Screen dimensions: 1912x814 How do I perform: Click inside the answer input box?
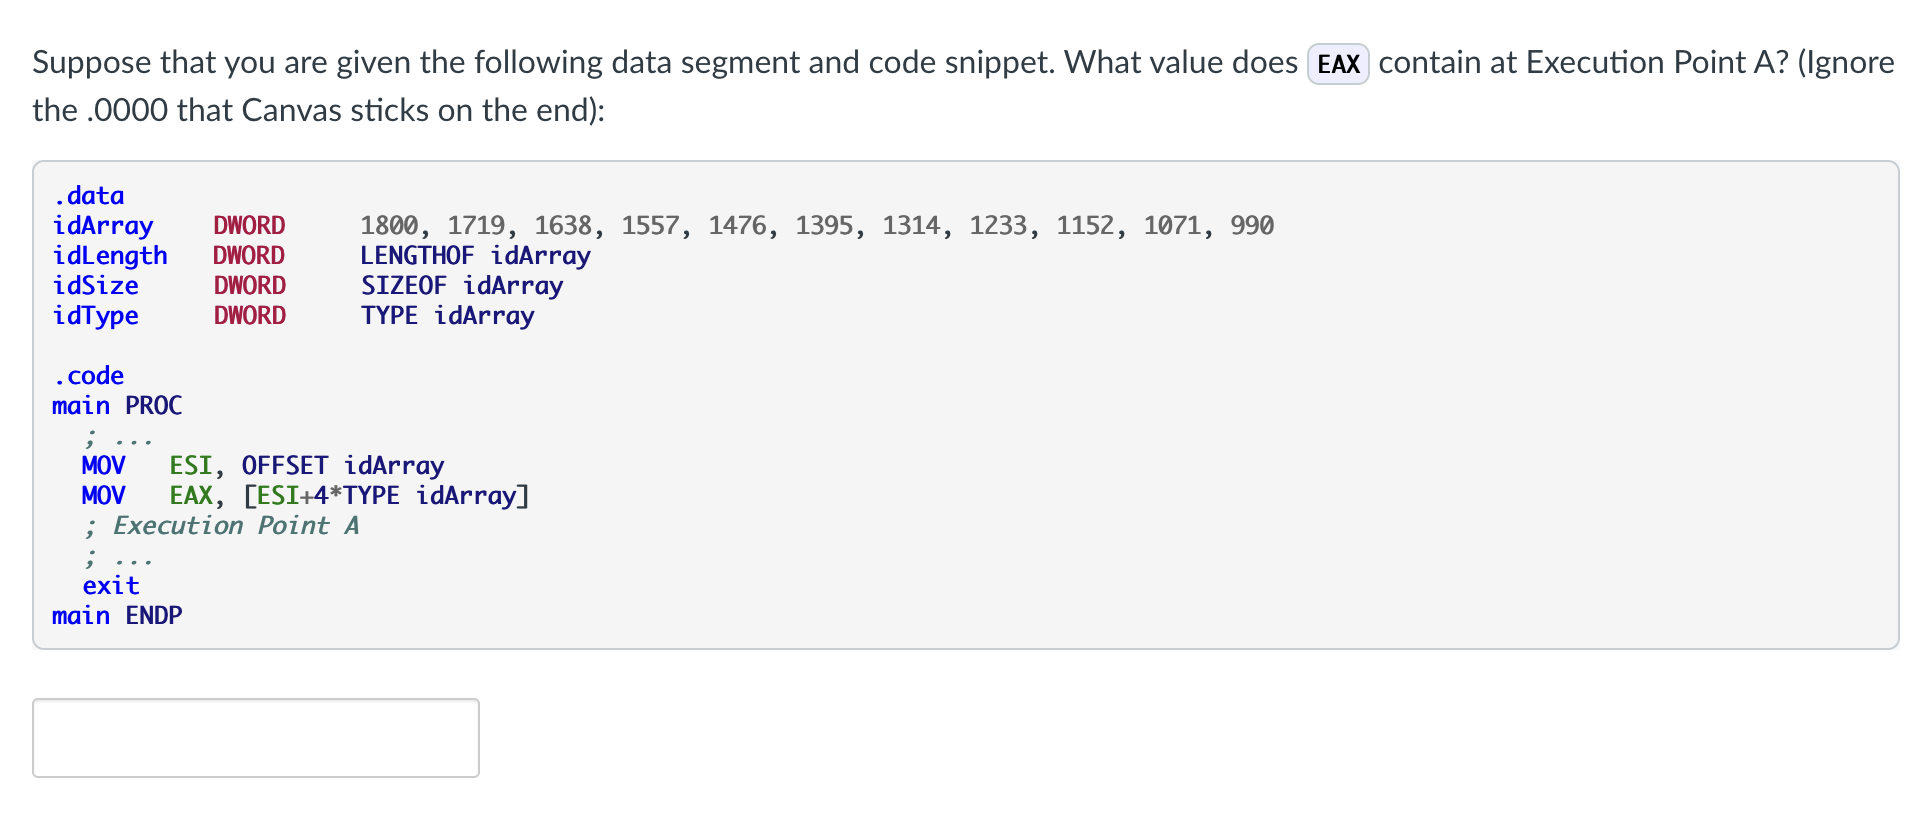click(x=254, y=737)
